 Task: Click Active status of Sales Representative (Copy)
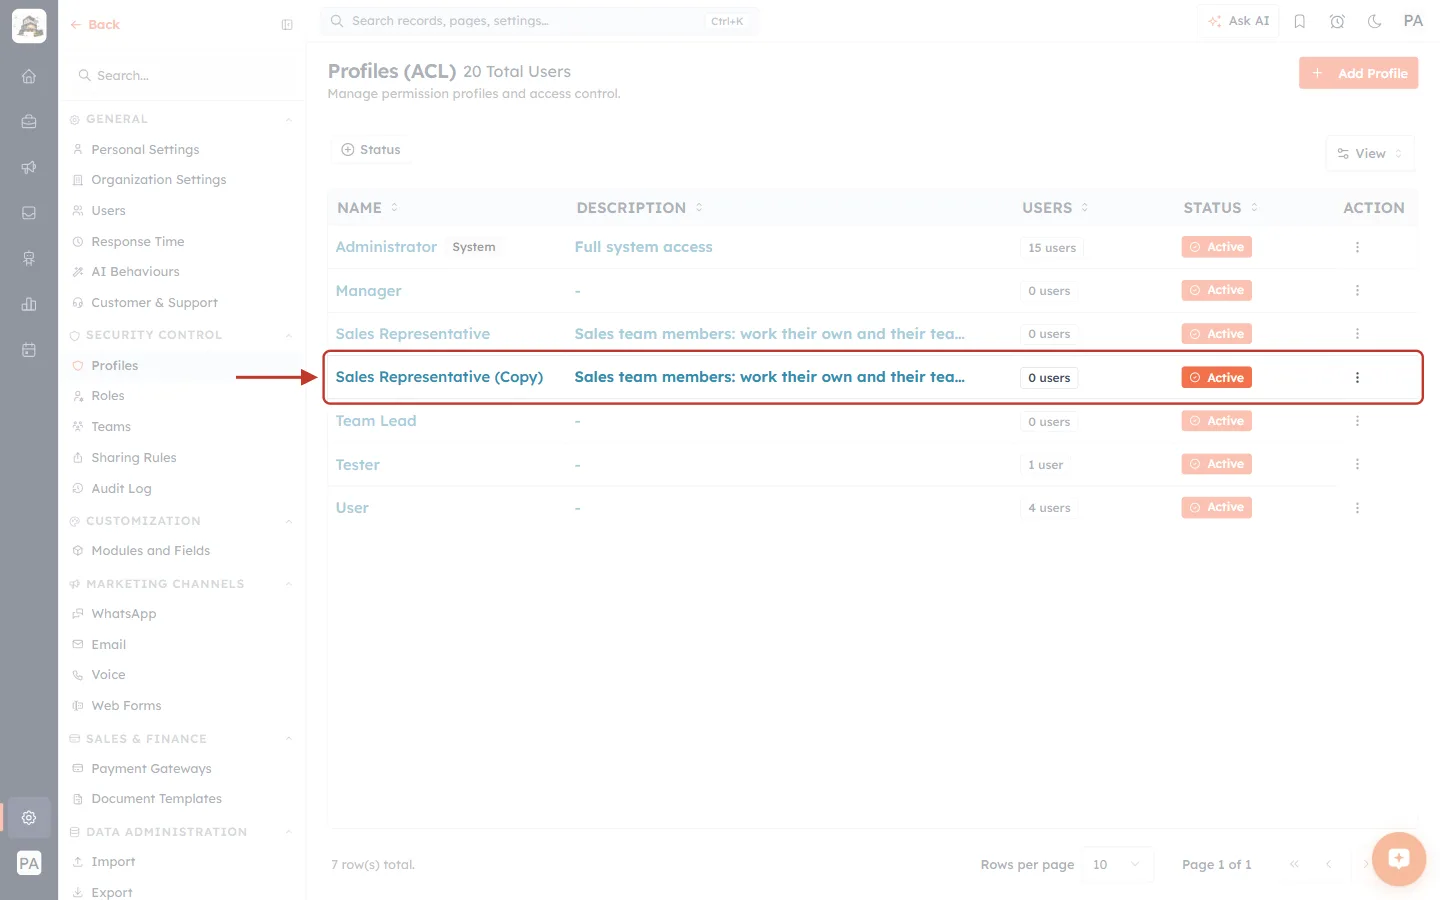pos(1217,378)
